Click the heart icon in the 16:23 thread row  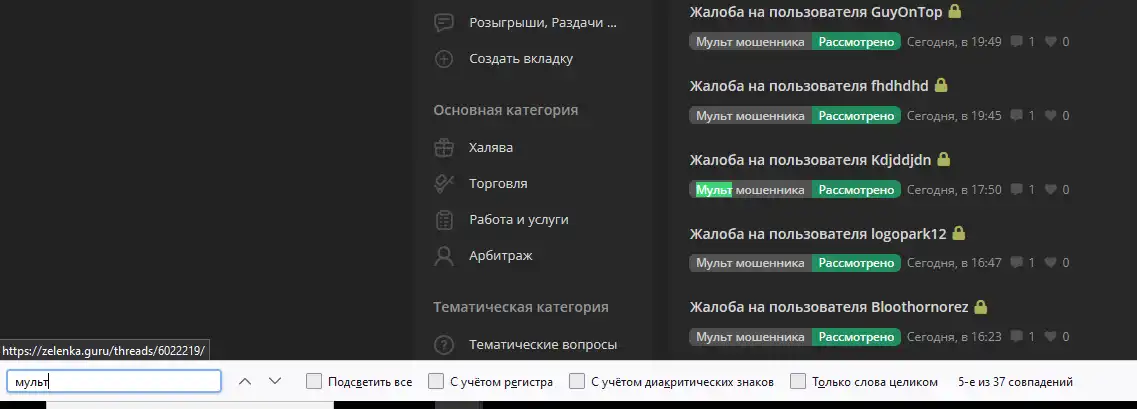click(1051, 337)
